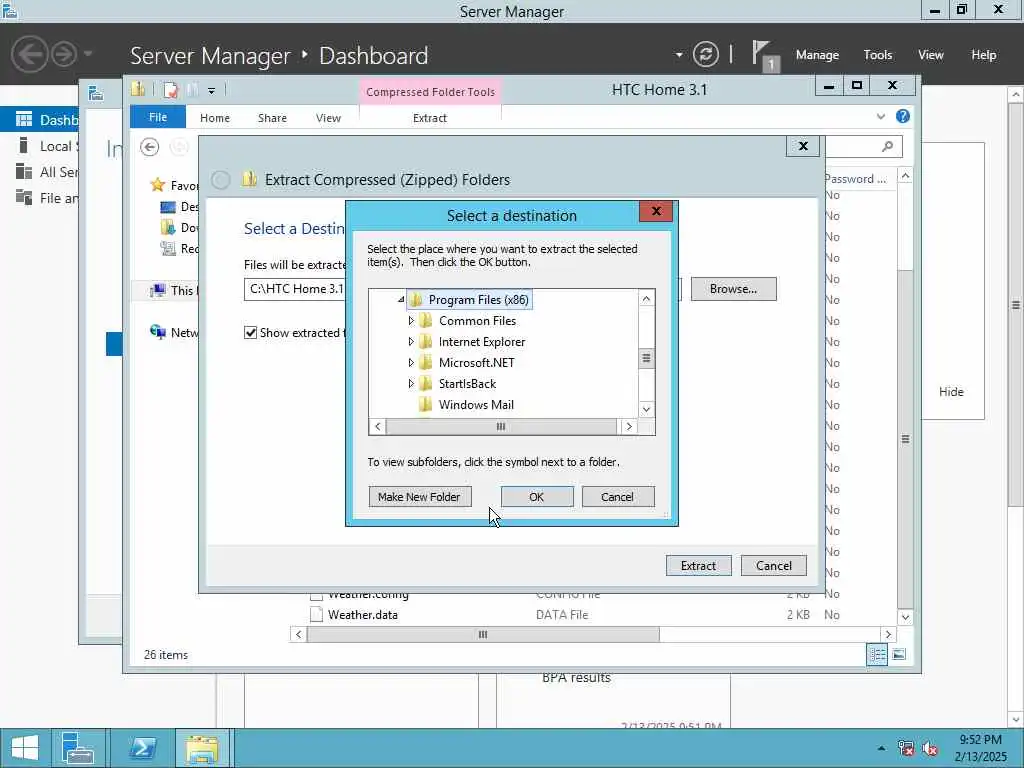Select Local Server icon in sidebar

pos(24,145)
